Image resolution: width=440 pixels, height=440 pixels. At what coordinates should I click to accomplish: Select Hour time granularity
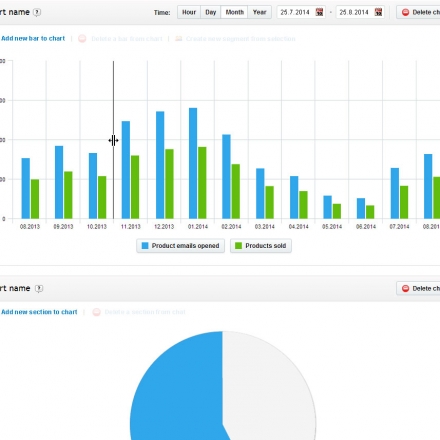tap(189, 12)
